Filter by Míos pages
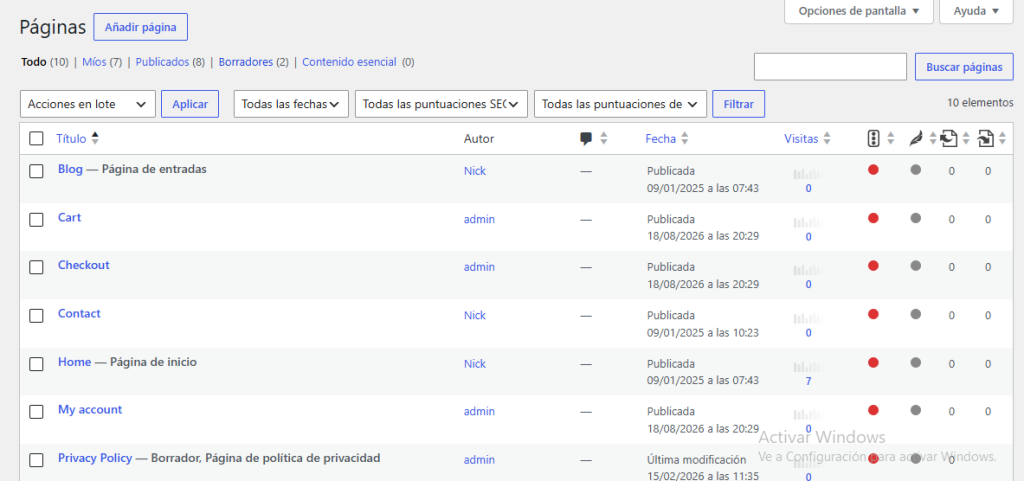This screenshot has width=1024, height=481. pyautogui.click(x=94, y=62)
